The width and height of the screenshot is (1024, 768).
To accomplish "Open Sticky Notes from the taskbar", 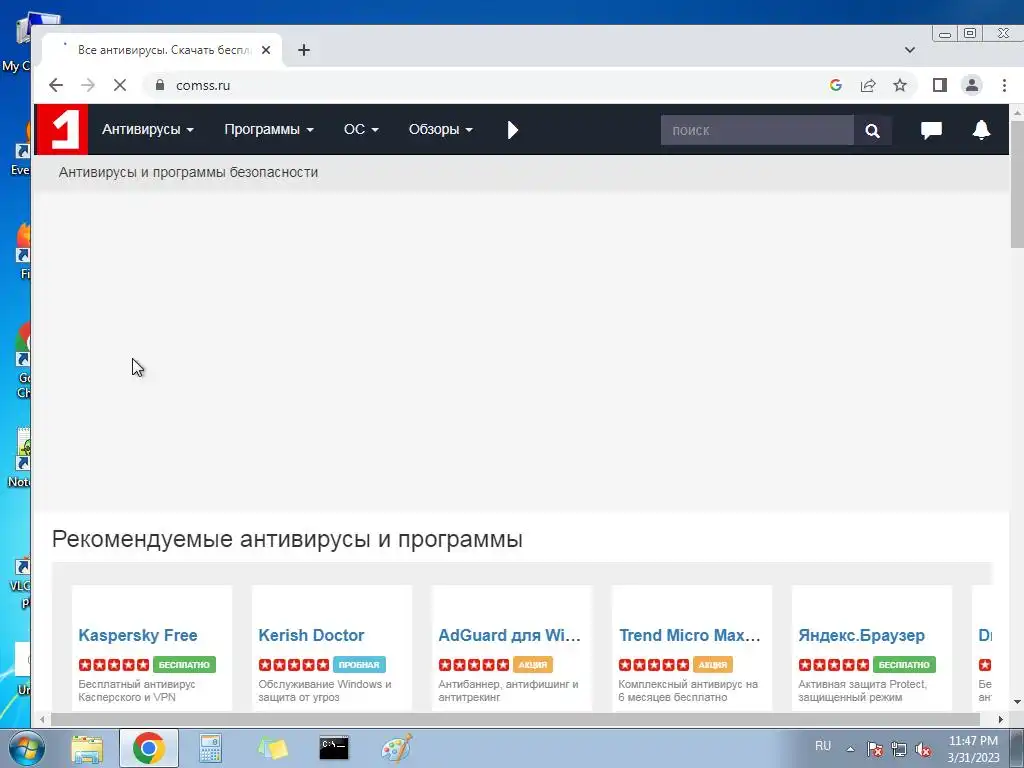I will click(273, 748).
